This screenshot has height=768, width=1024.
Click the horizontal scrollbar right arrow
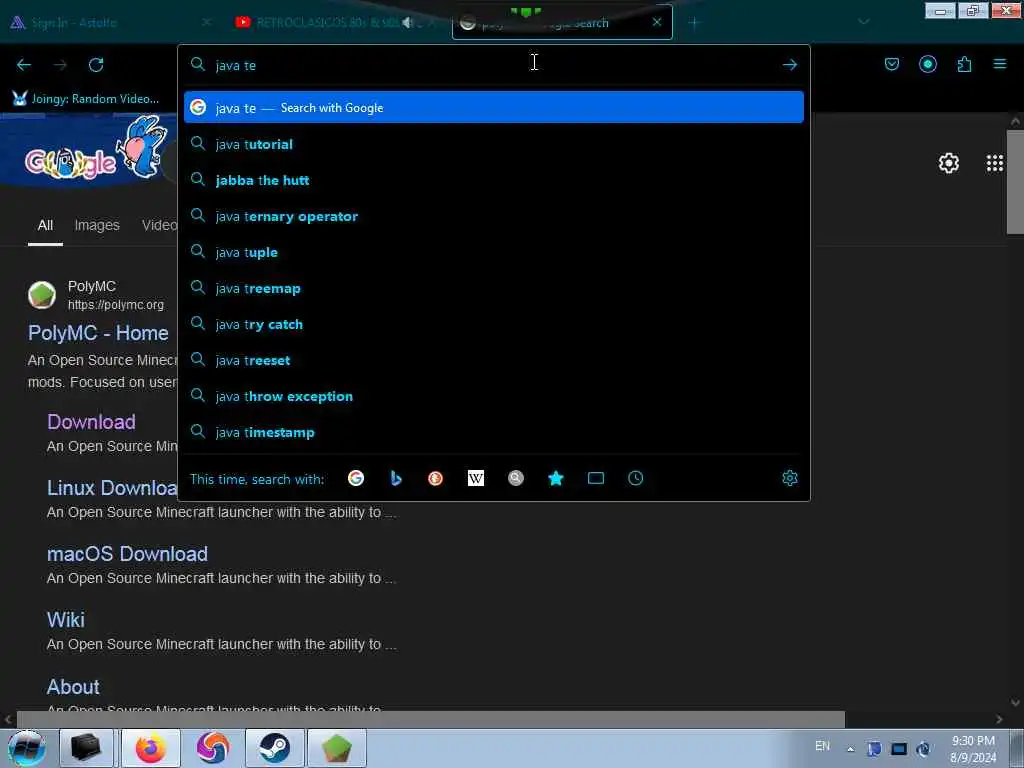999,719
